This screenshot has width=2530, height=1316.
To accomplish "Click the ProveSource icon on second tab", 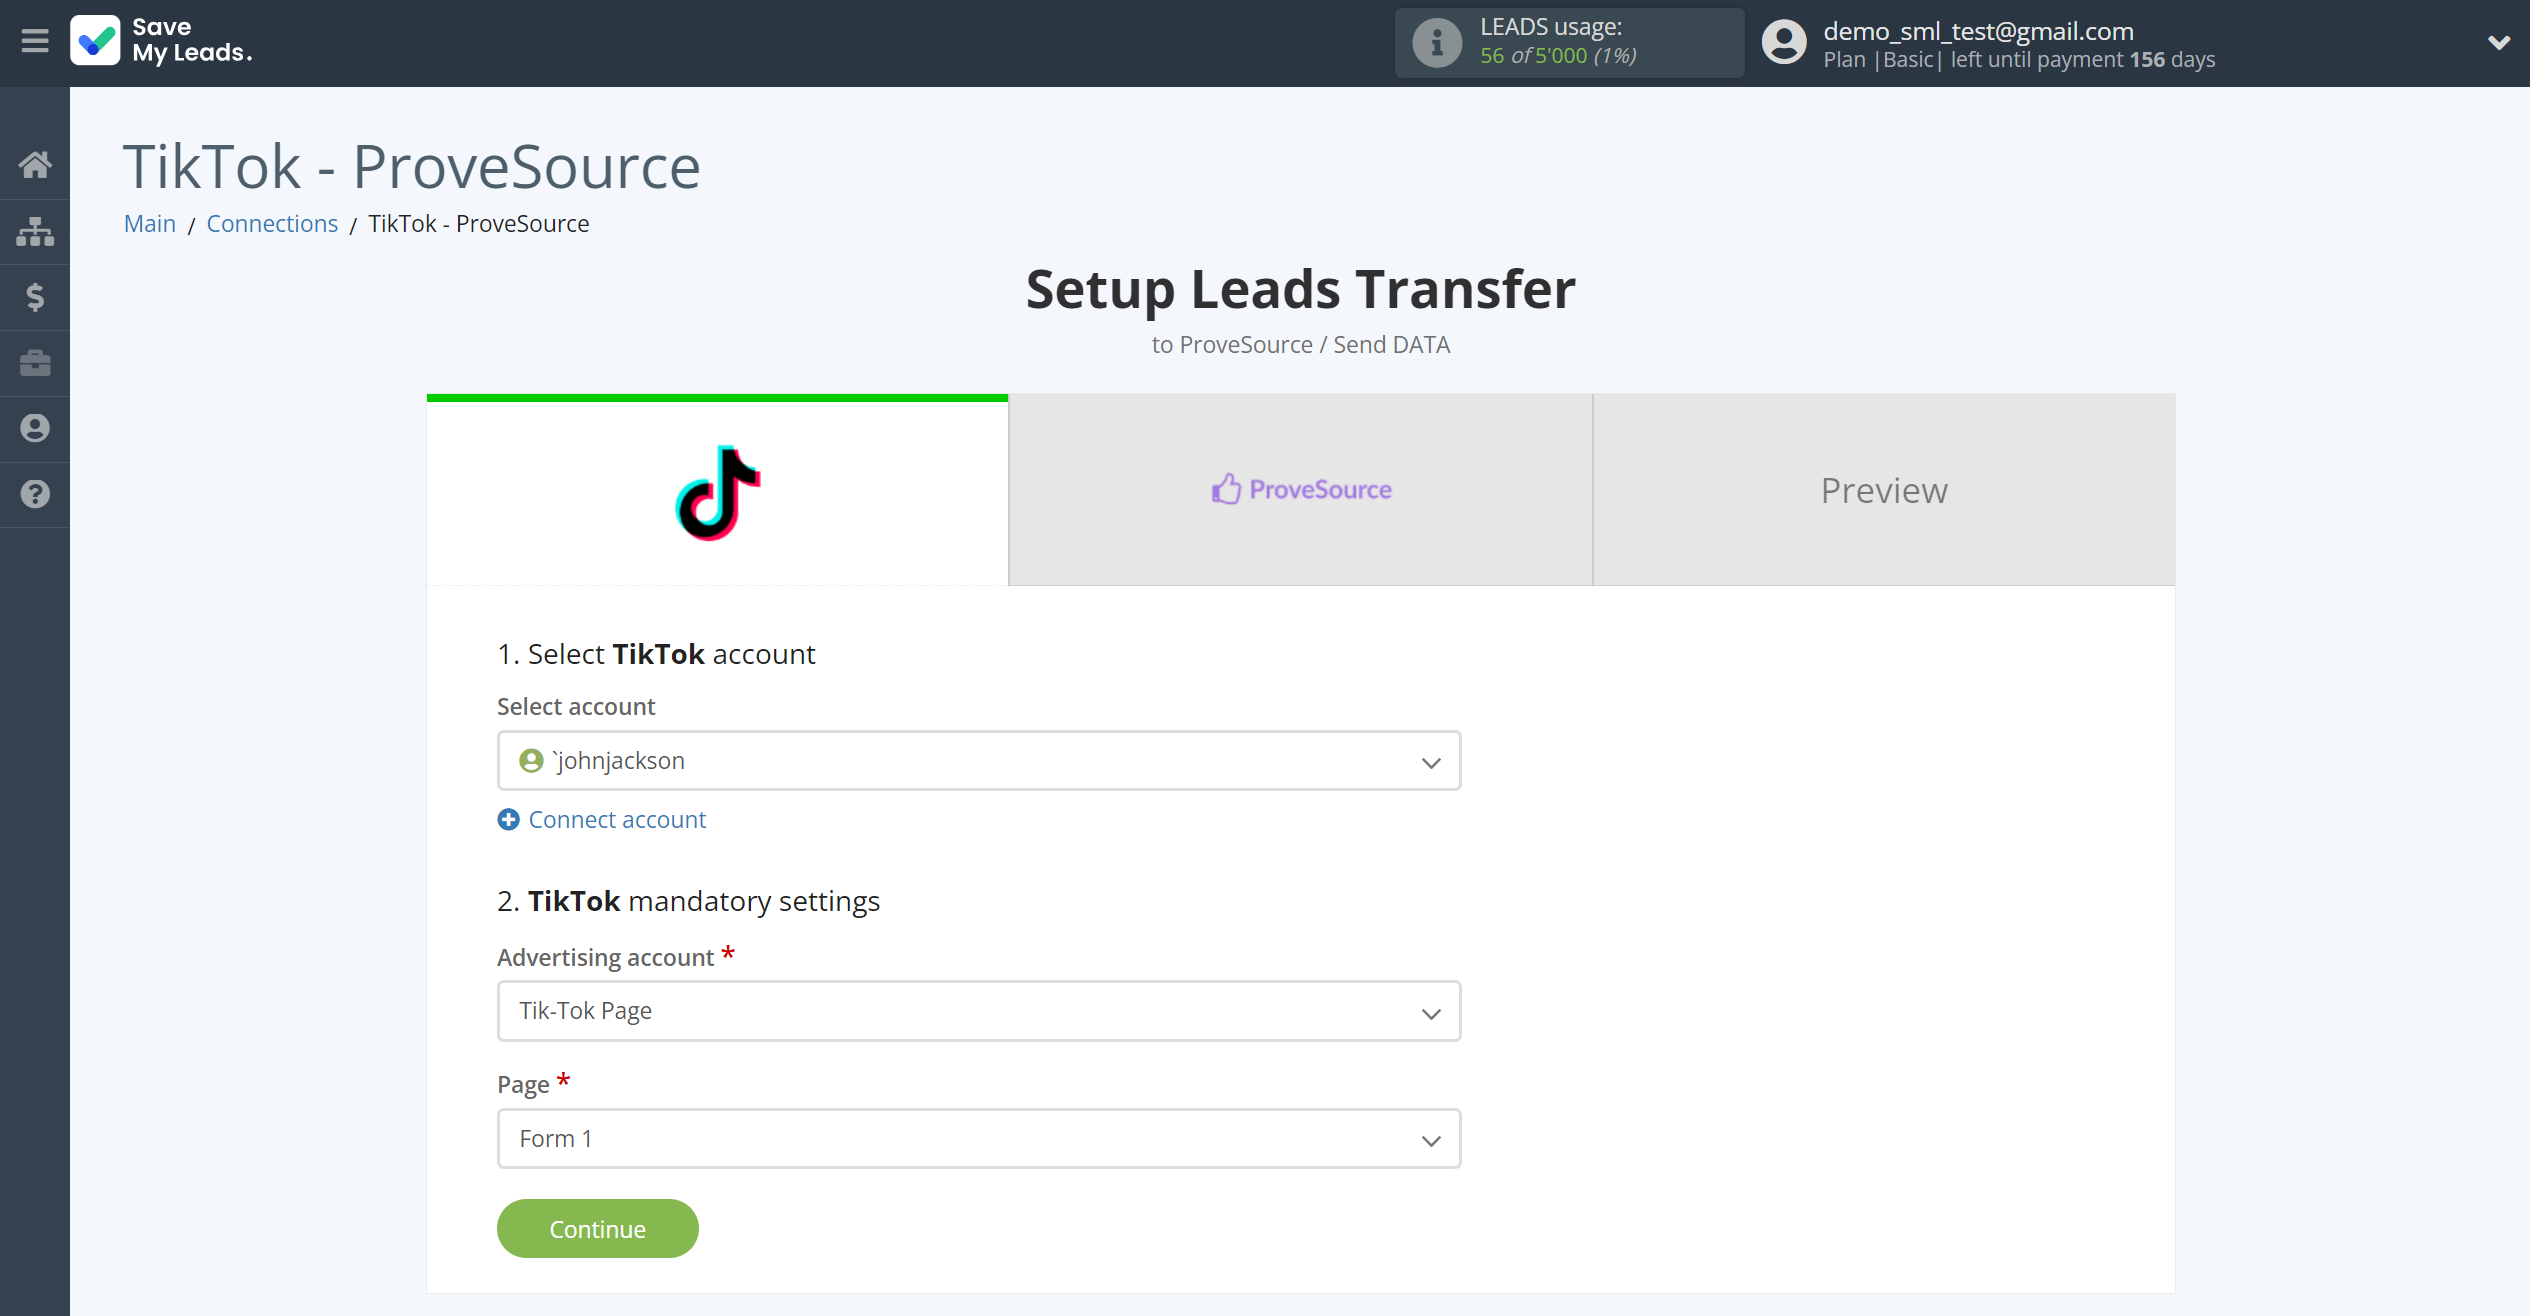I will point(1225,489).
